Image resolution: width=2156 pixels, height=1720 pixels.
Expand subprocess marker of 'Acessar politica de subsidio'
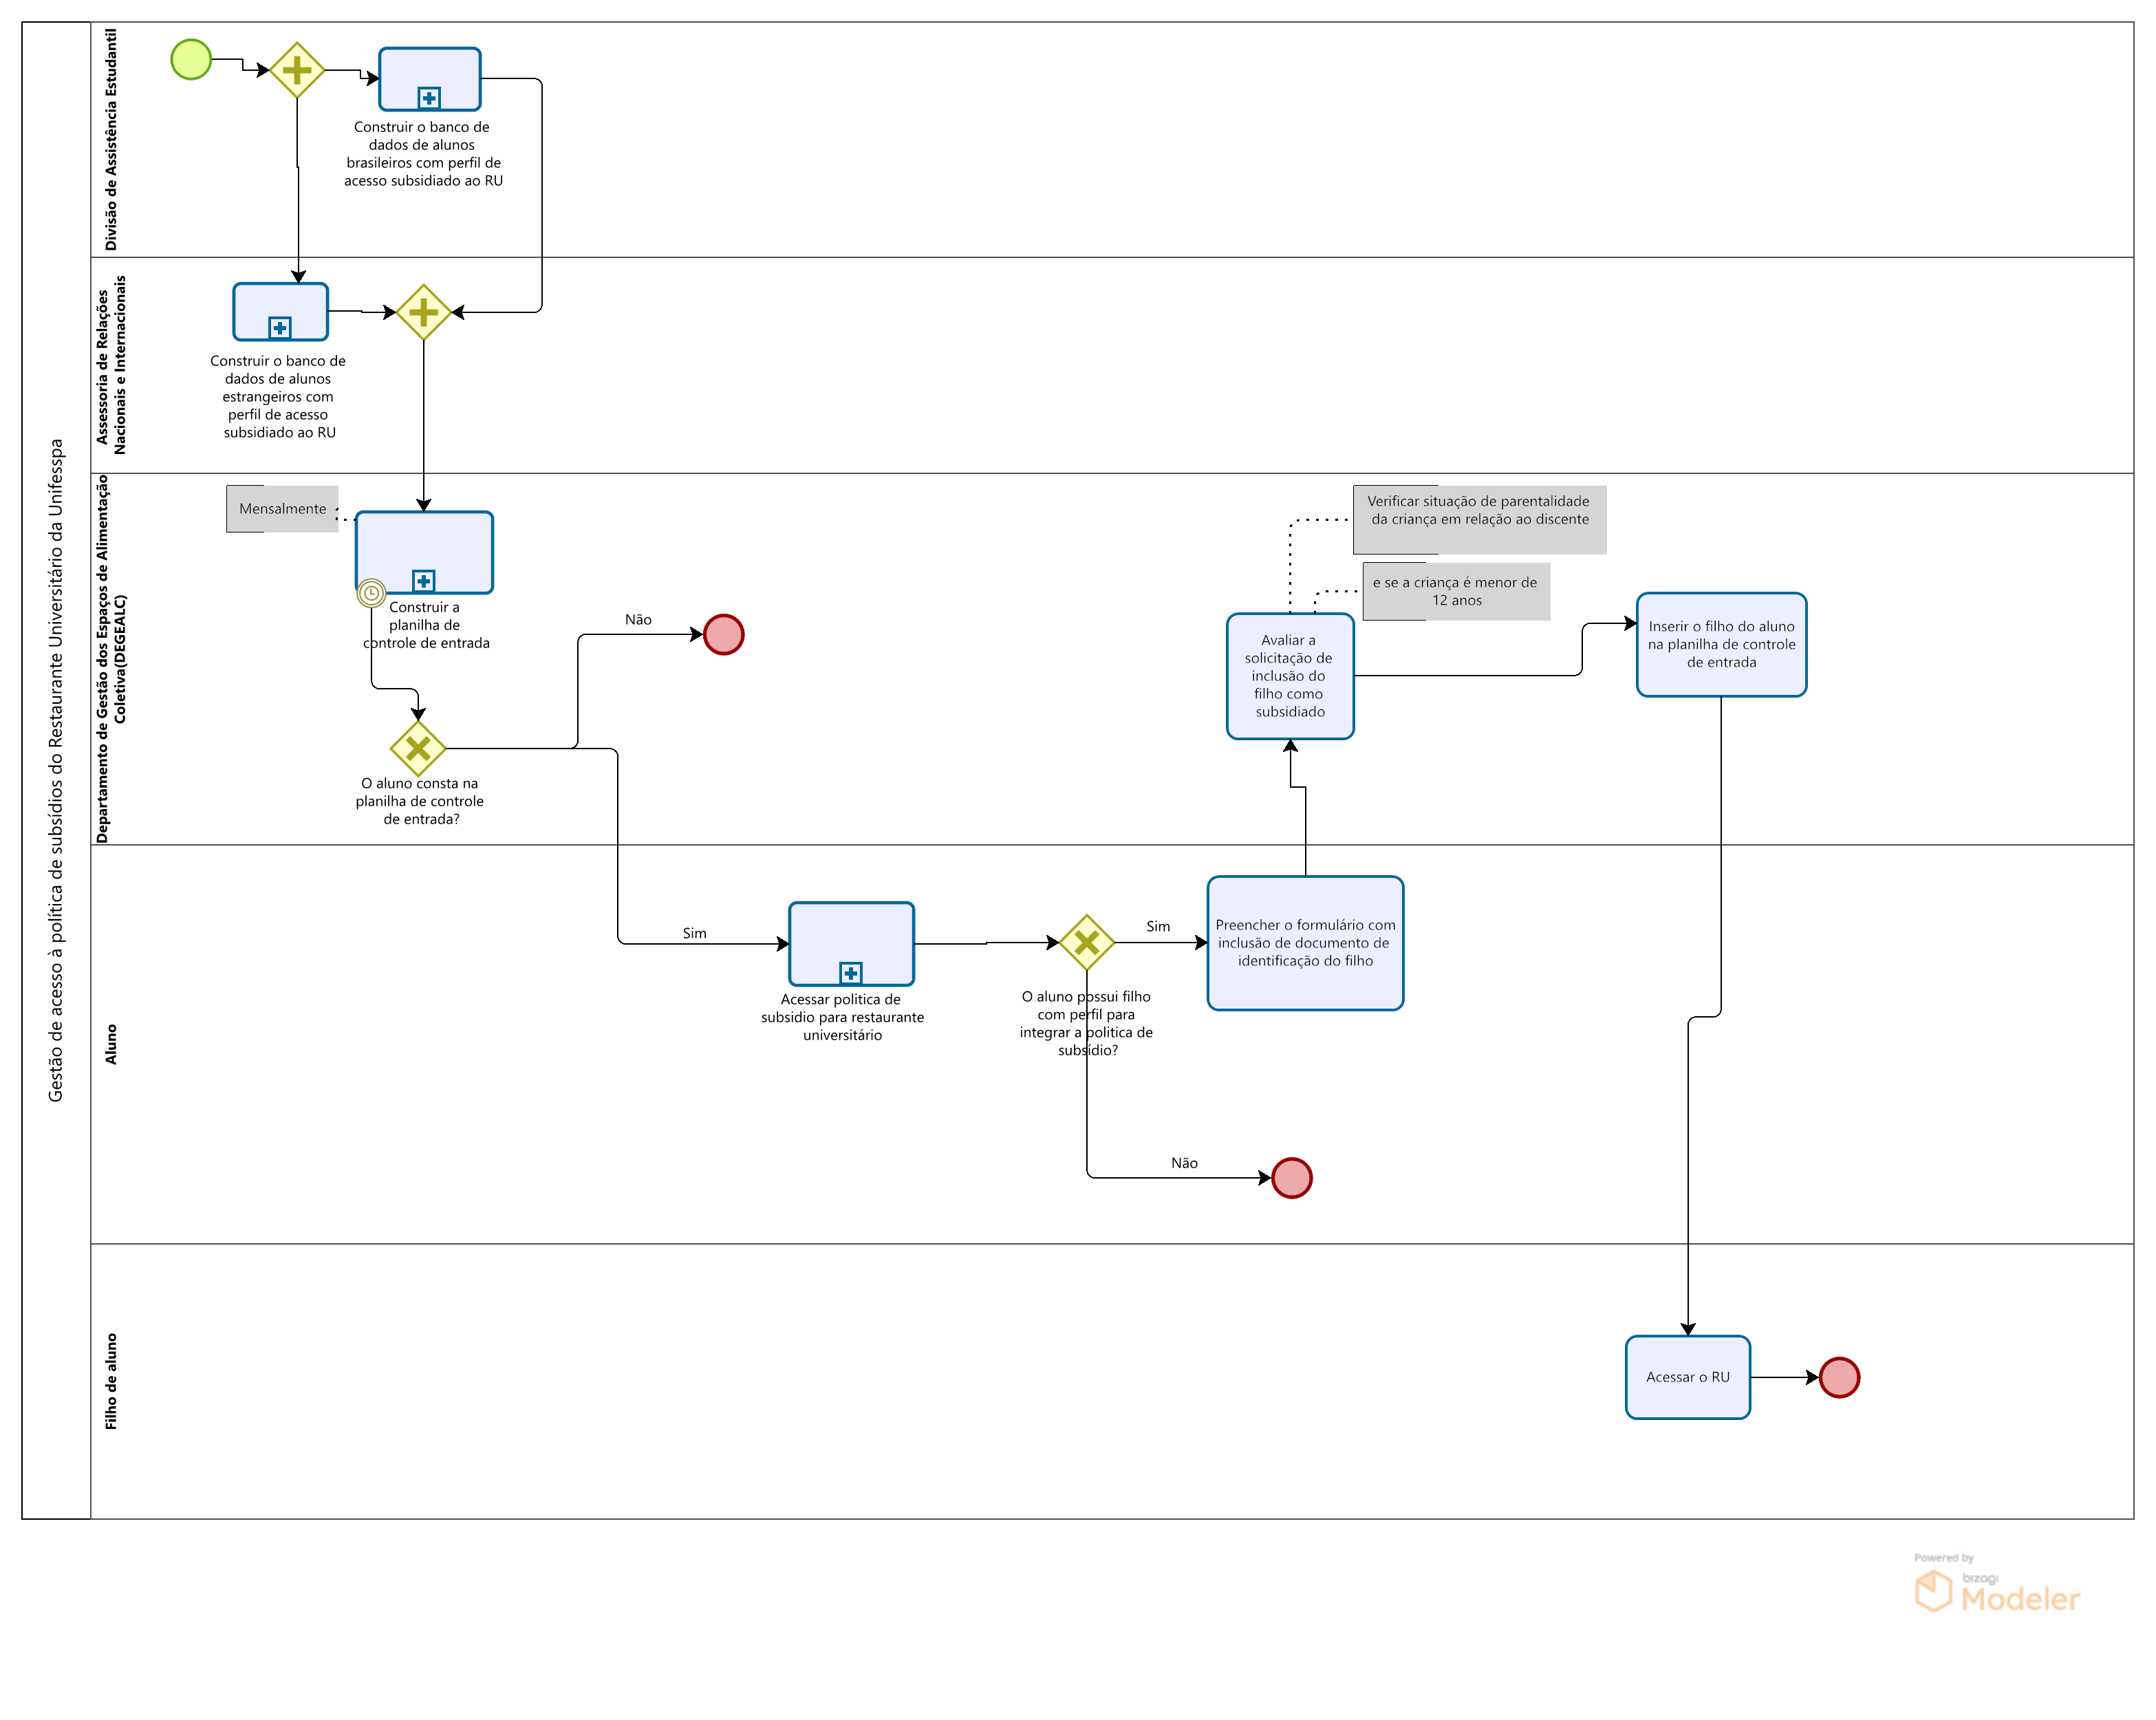tap(851, 973)
